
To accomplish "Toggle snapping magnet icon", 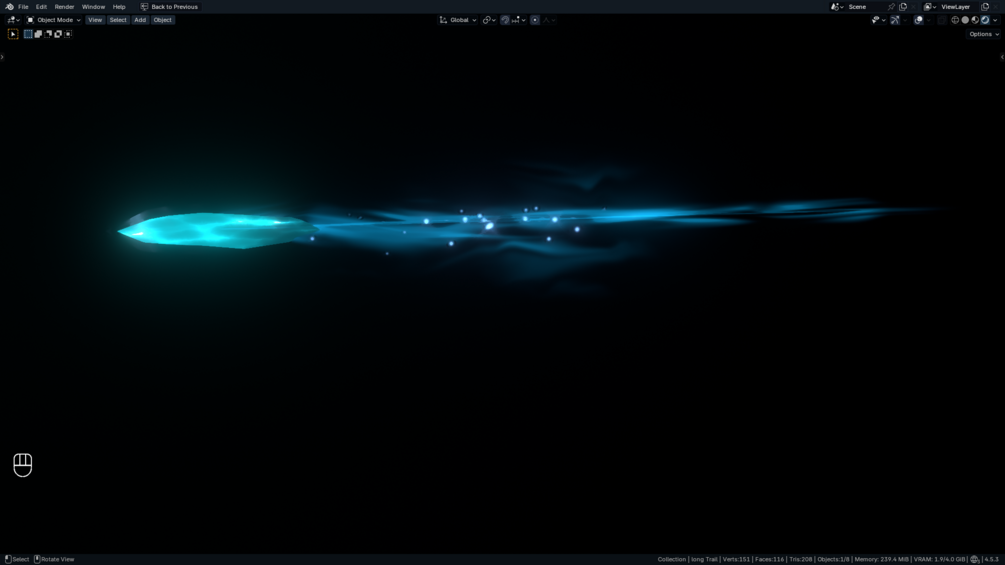I will [505, 20].
